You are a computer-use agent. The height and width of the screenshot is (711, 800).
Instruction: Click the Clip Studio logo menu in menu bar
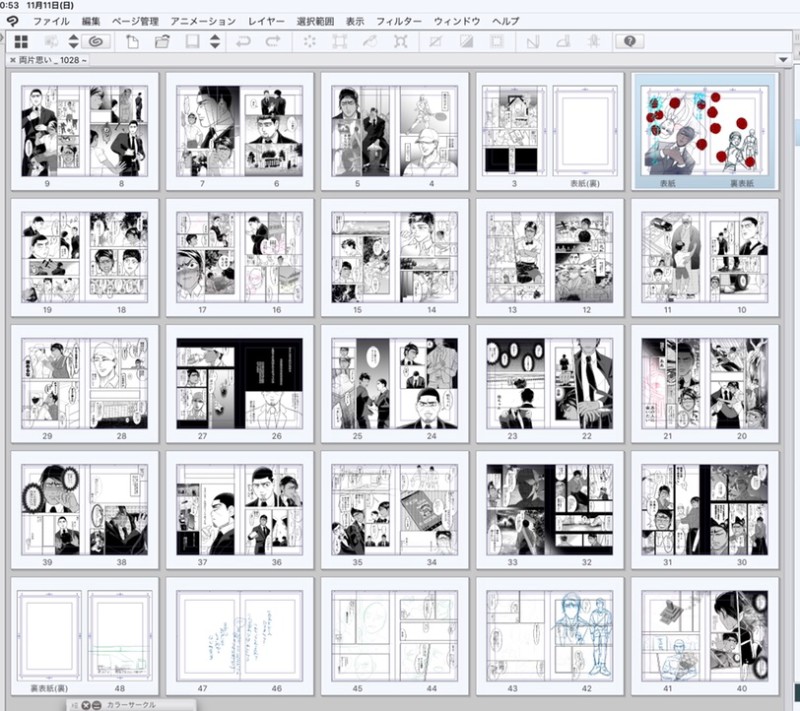(12, 21)
